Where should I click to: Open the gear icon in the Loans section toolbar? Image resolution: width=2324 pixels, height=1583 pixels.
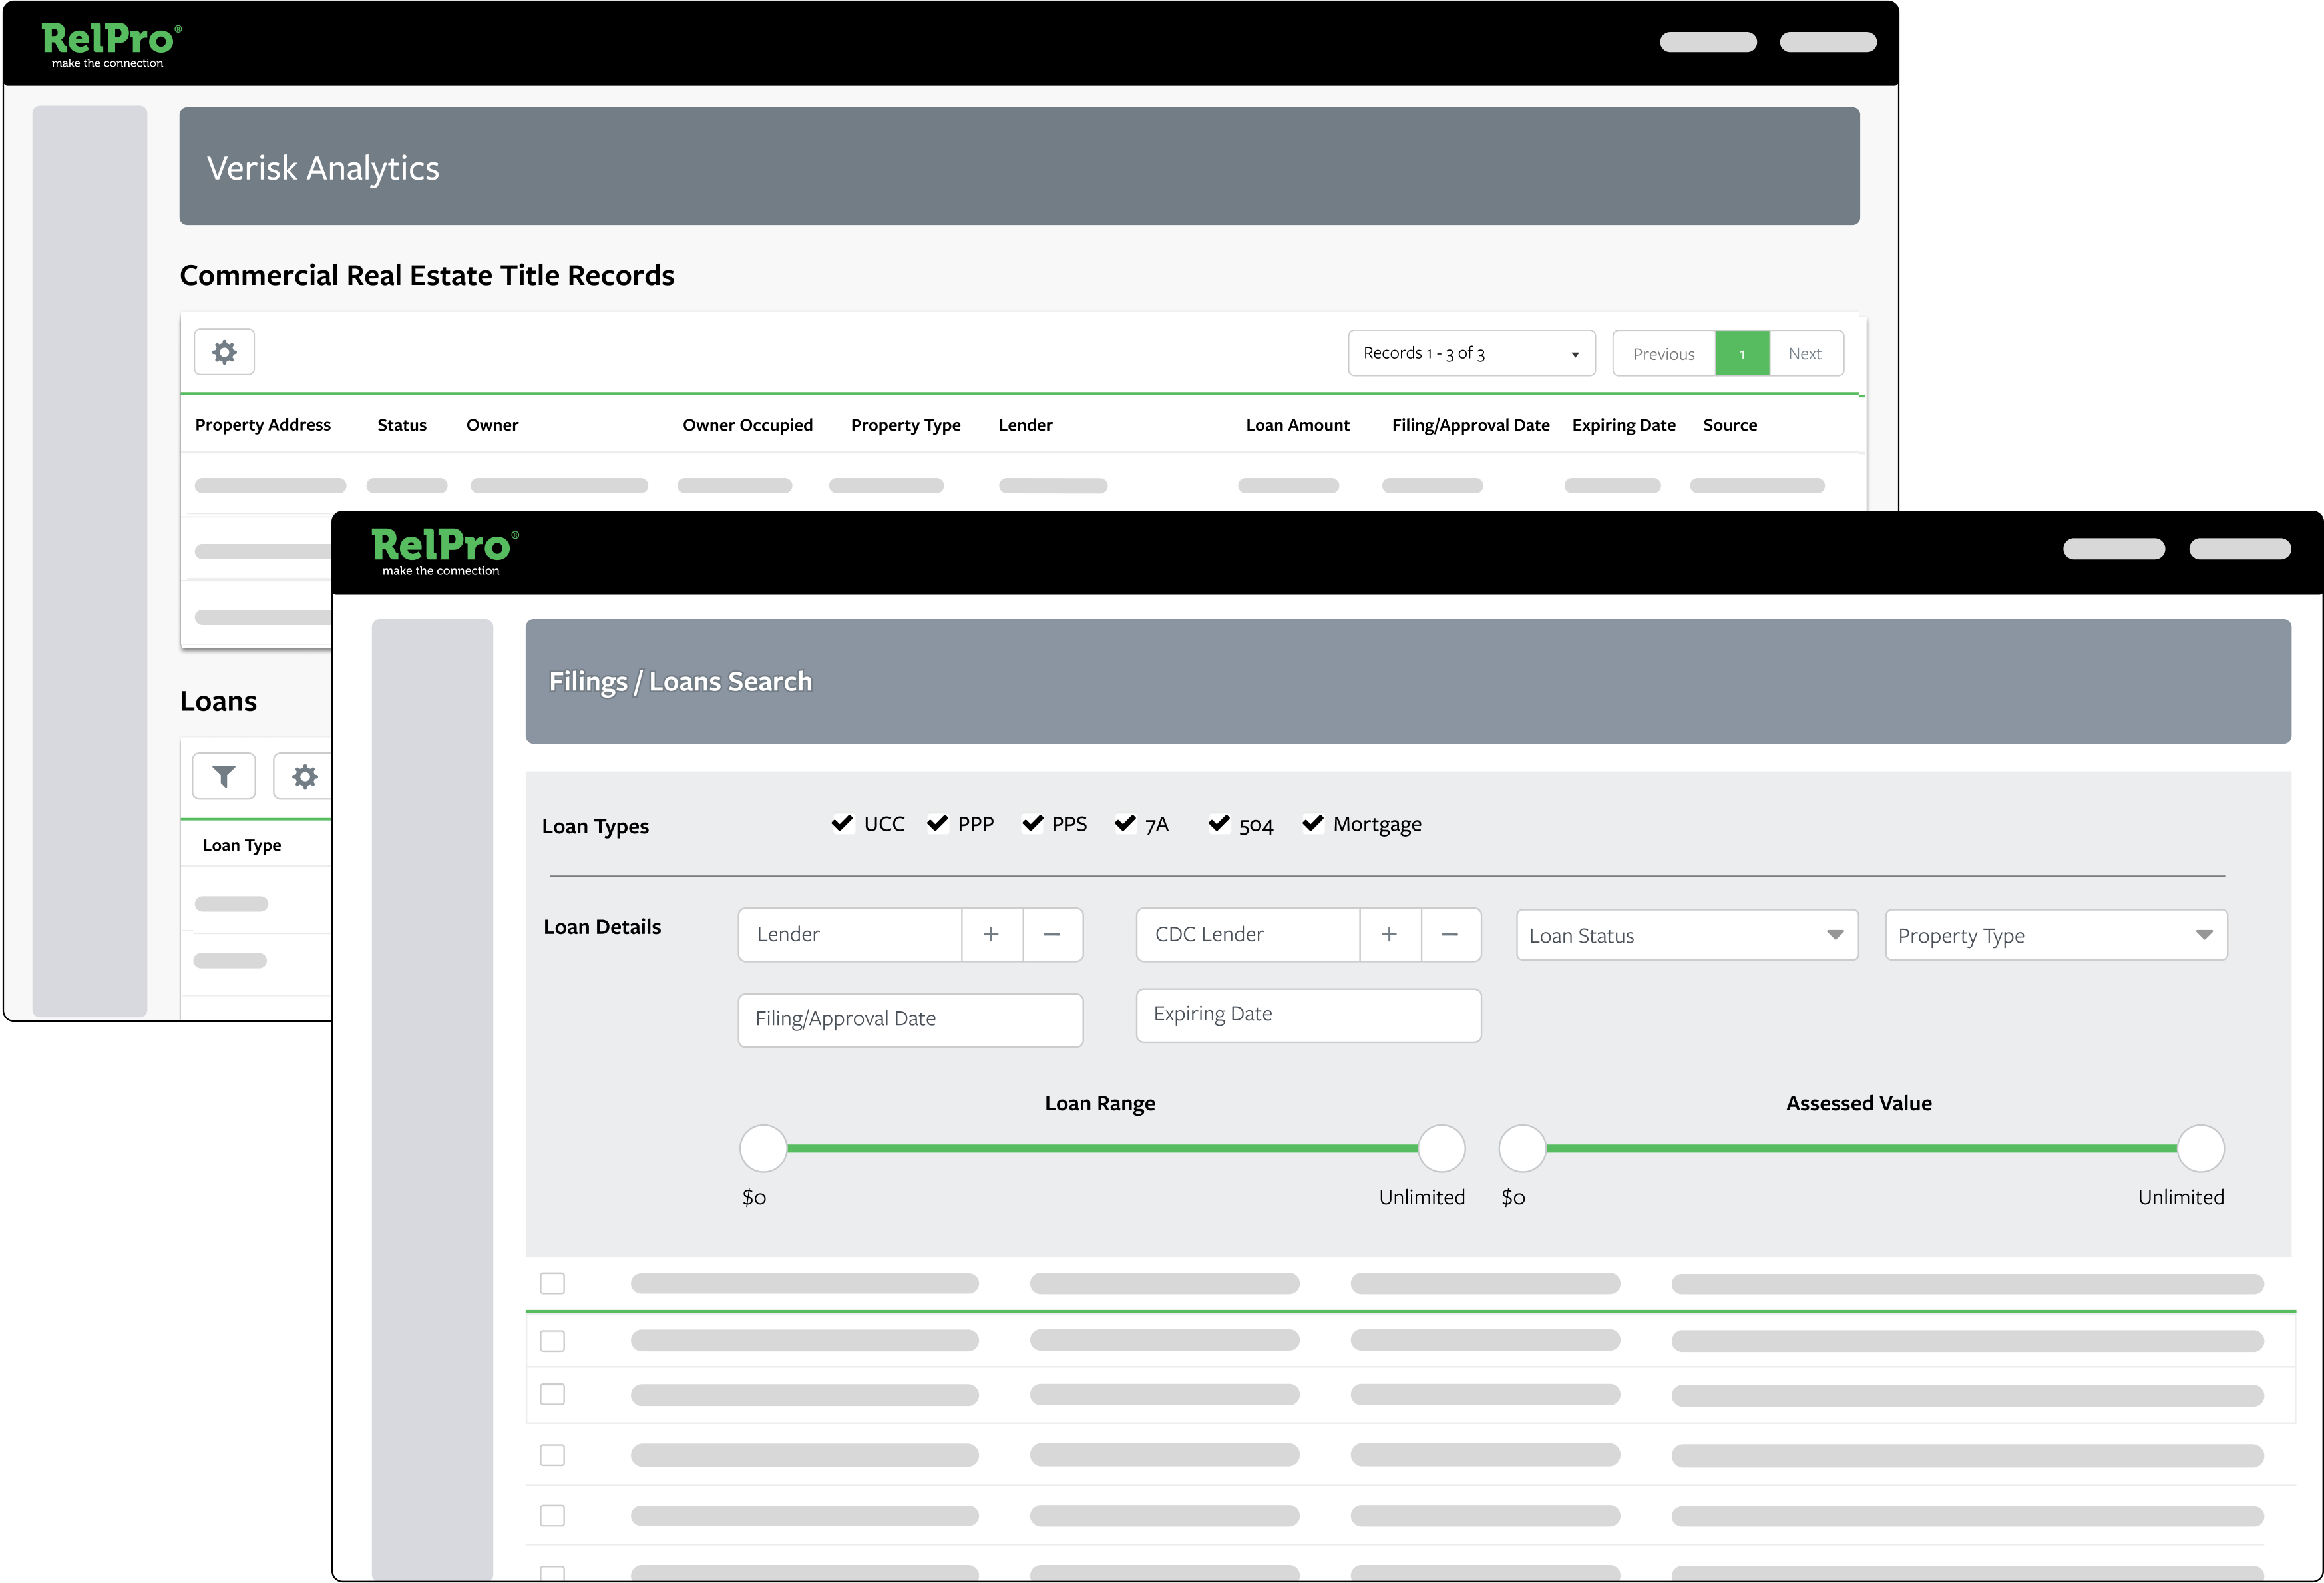coord(304,776)
